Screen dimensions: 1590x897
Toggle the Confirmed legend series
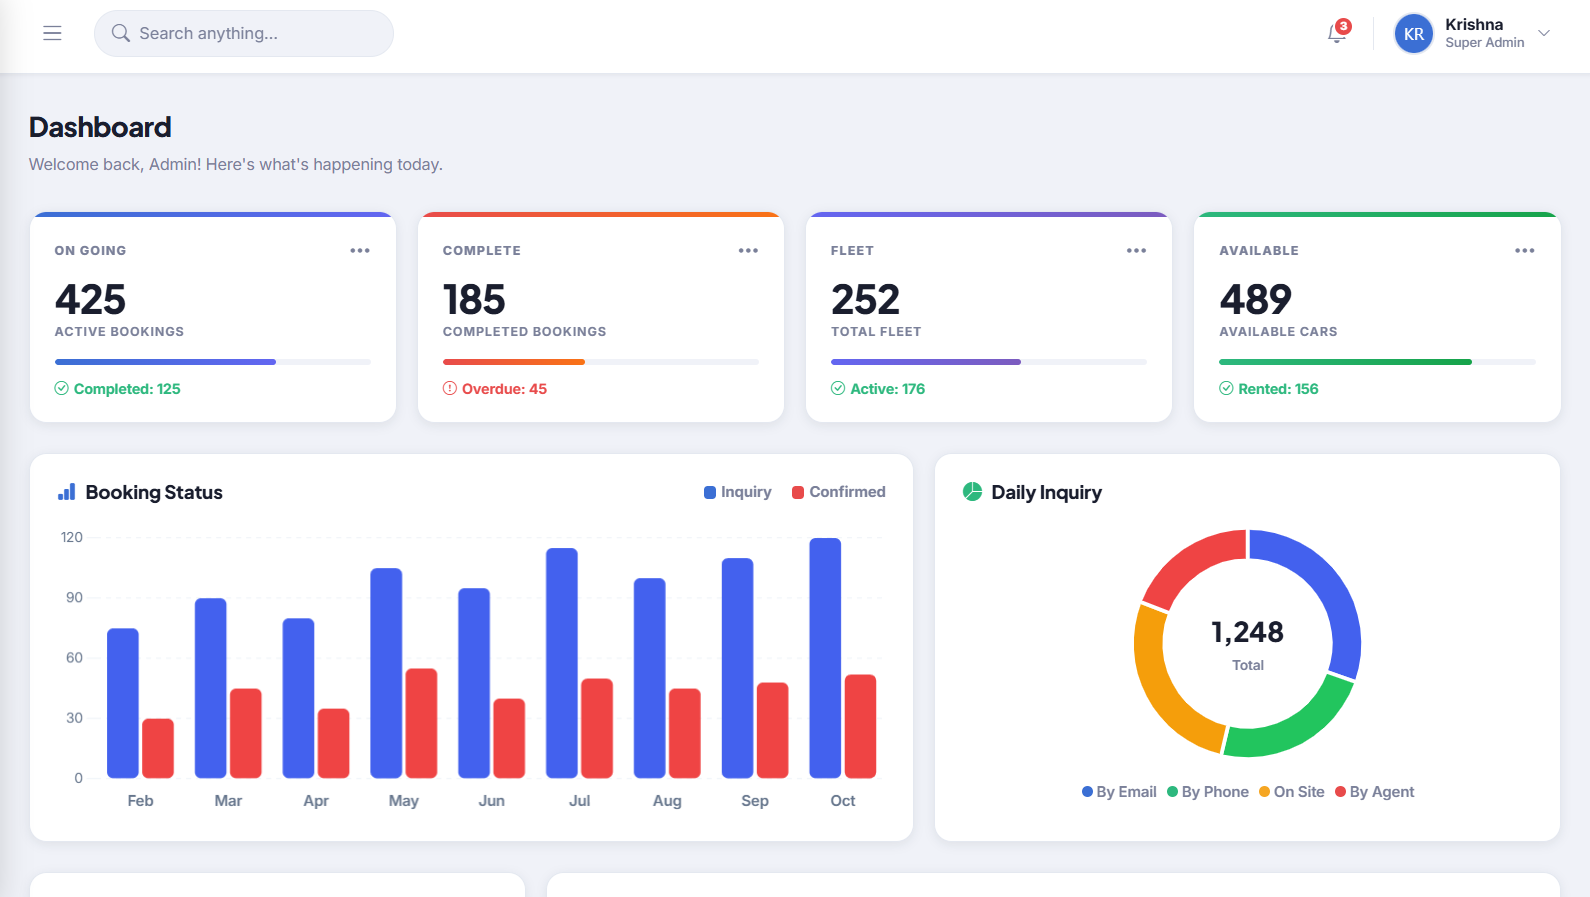tap(839, 492)
